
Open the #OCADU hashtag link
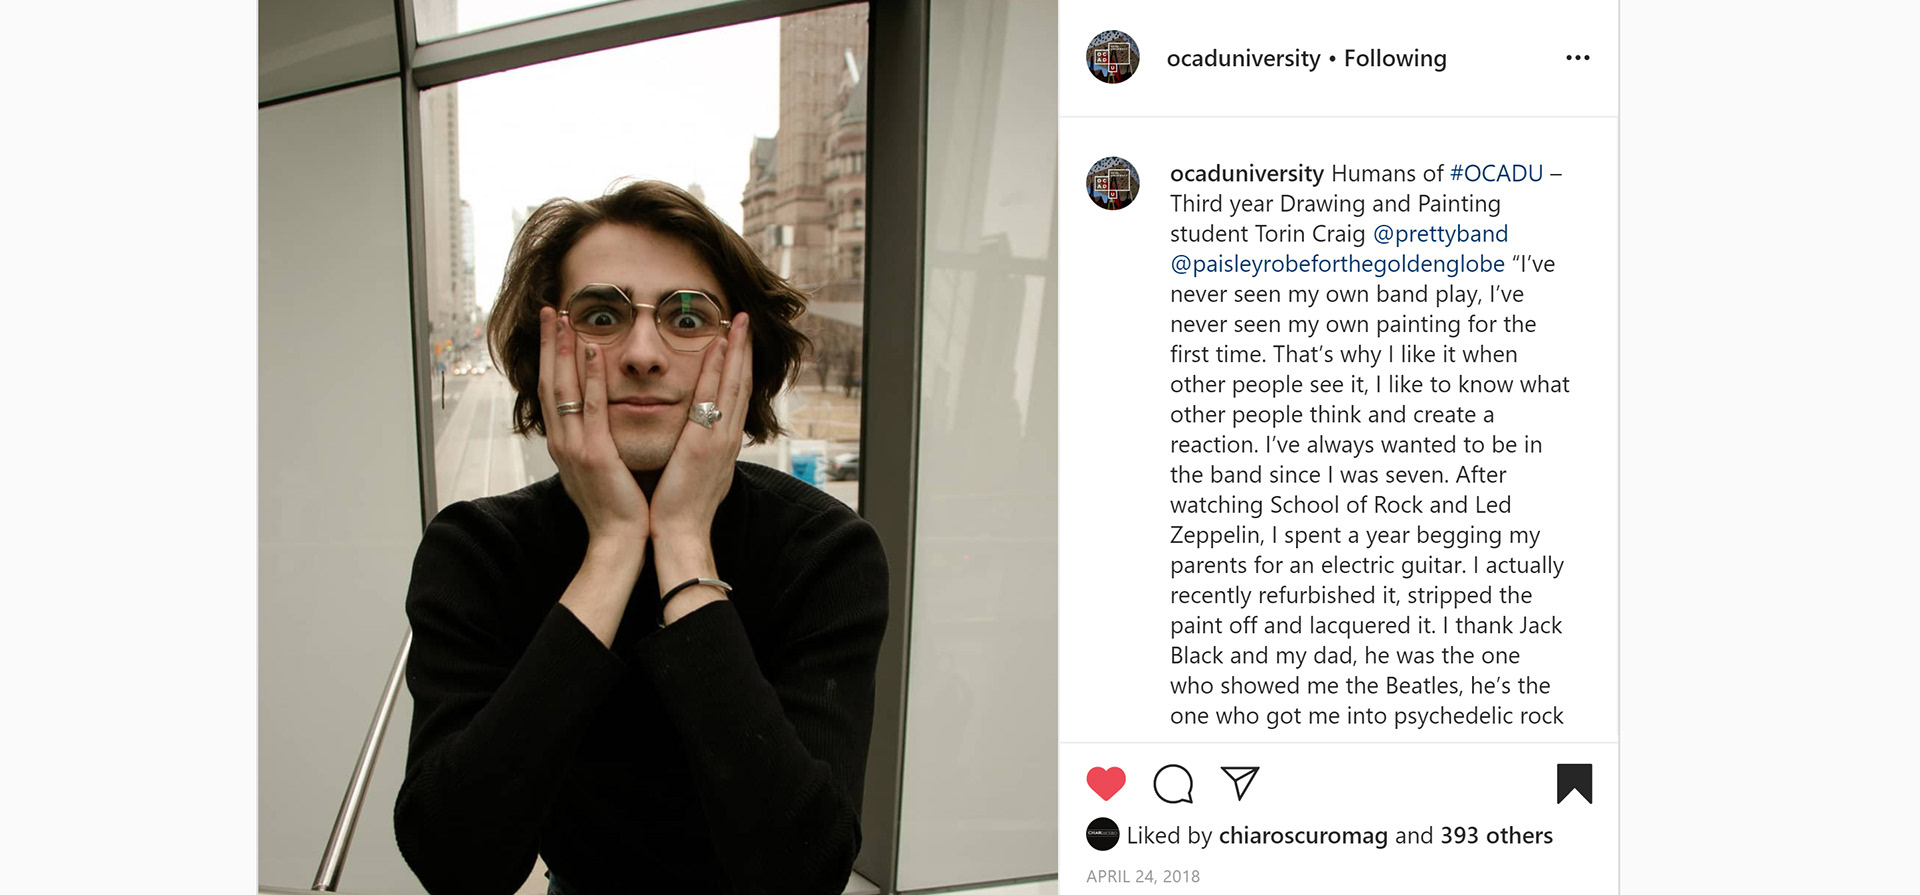click(x=1497, y=173)
